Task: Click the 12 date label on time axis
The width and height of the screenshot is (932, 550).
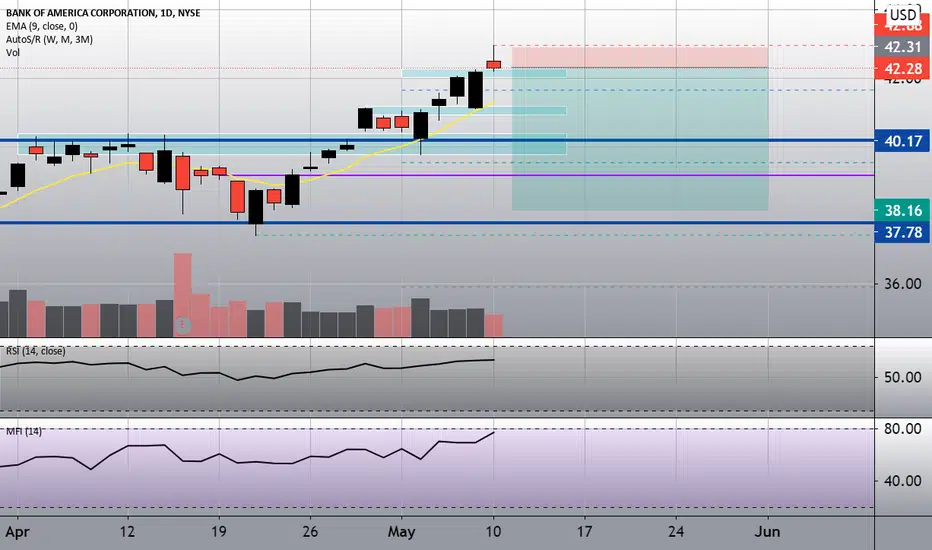Action: pyautogui.click(x=127, y=532)
